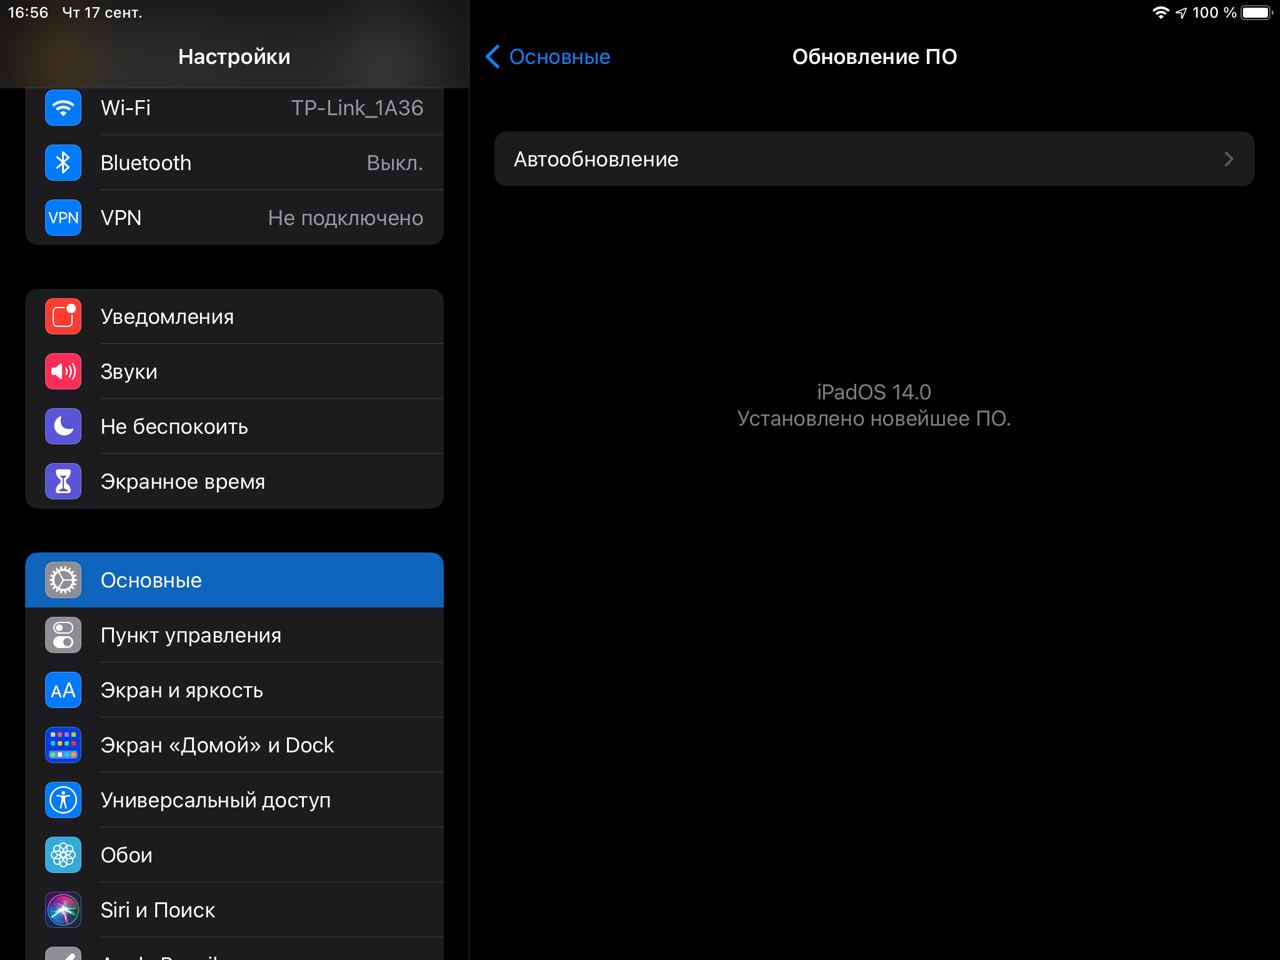1280x960 pixels.
Task: Tap the Не подключено VPN status
Action: (x=345, y=218)
